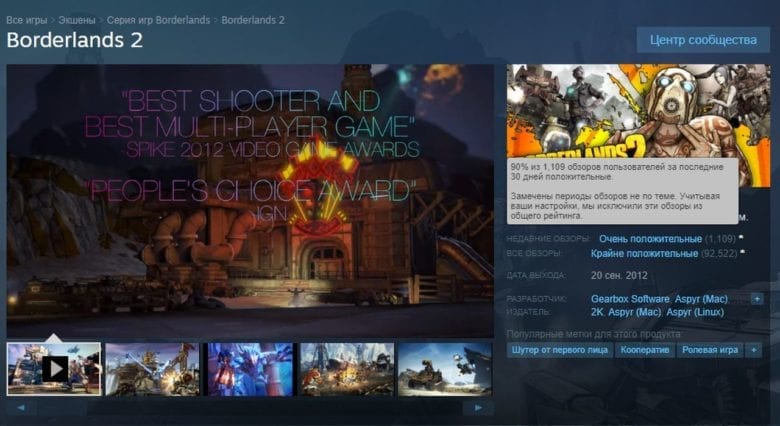The image size is (780, 426).
Task: Click the recent review count 1,109 in parentheses
Action: (720, 239)
